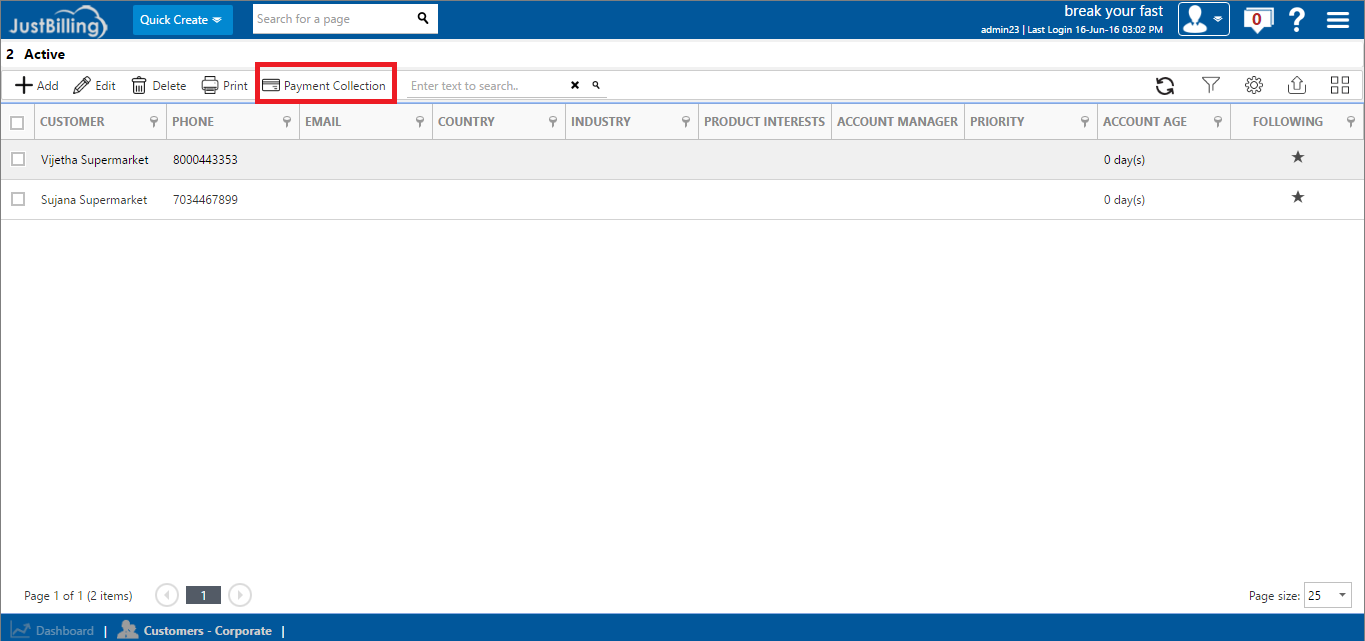Sort by the EMAIL column header
The width and height of the screenshot is (1365, 641).
tap(323, 122)
